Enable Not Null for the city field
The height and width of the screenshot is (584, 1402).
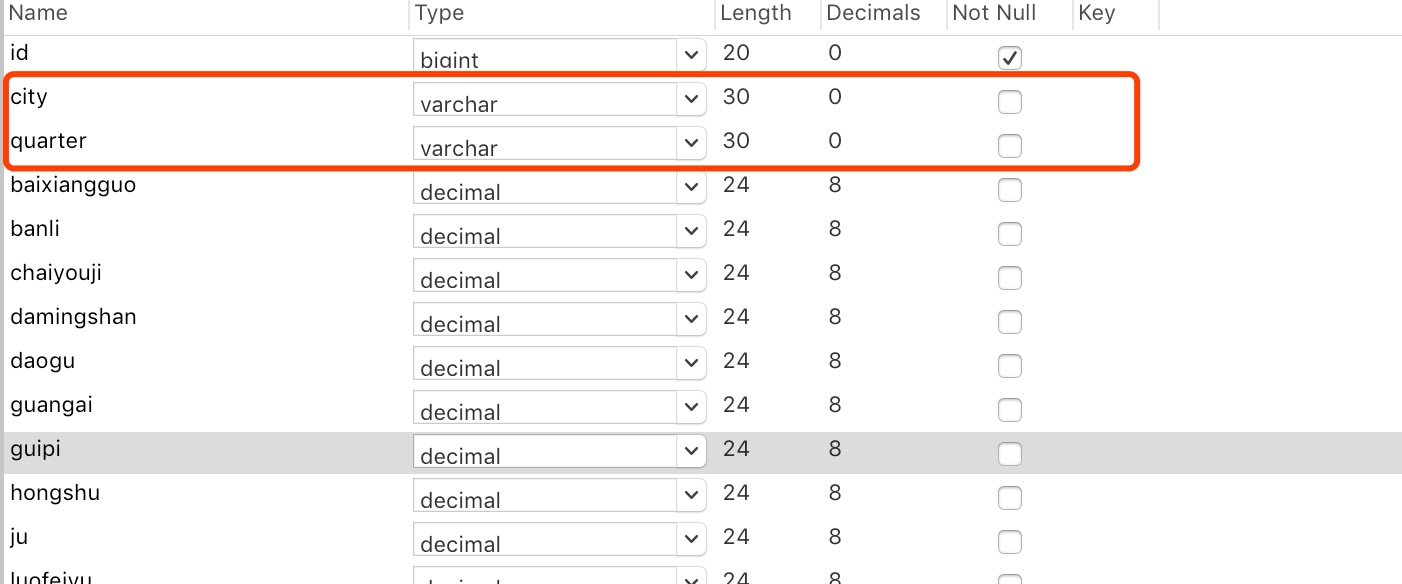(1010, 102)
